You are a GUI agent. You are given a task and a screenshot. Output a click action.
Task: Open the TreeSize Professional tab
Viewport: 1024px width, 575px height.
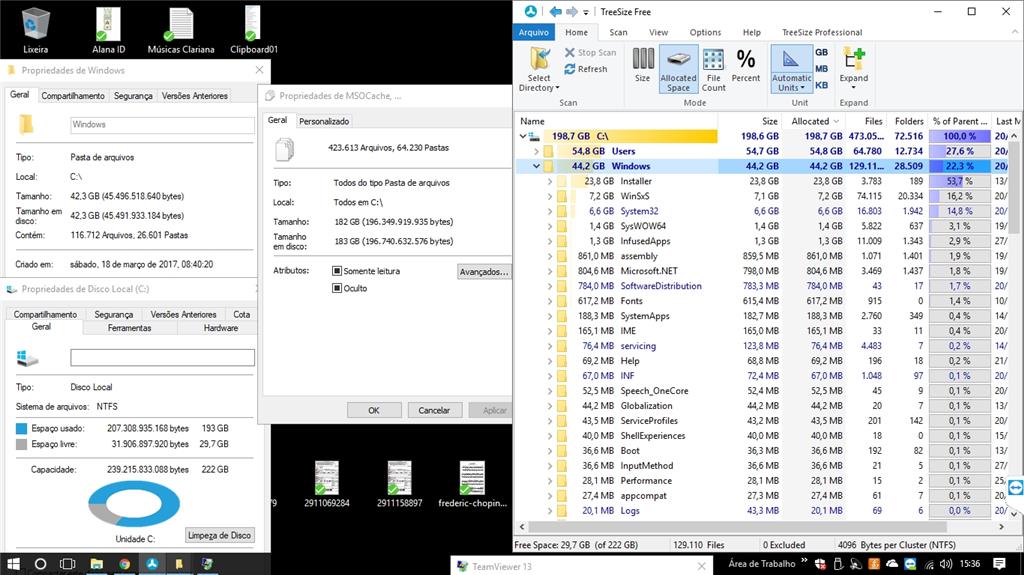[x=822, y=32]
